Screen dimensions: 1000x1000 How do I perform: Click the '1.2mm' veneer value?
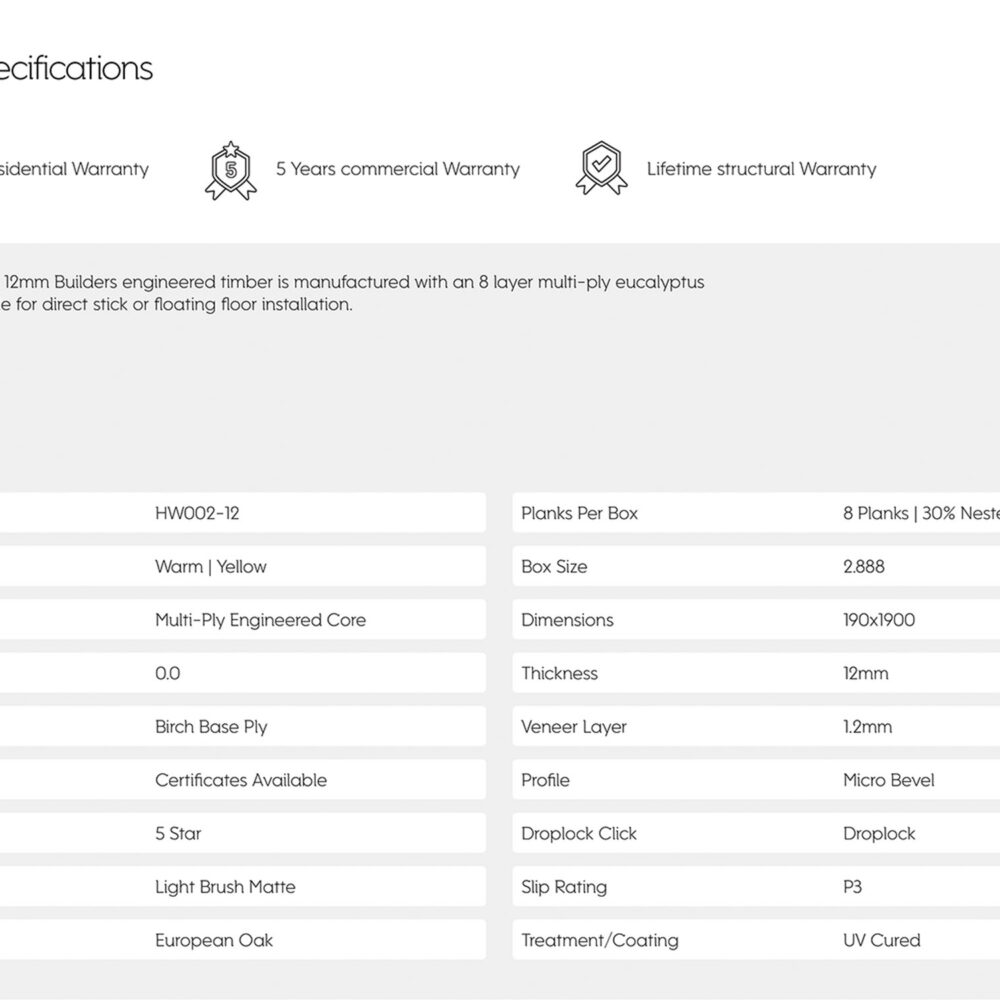(x=867, y=727)
